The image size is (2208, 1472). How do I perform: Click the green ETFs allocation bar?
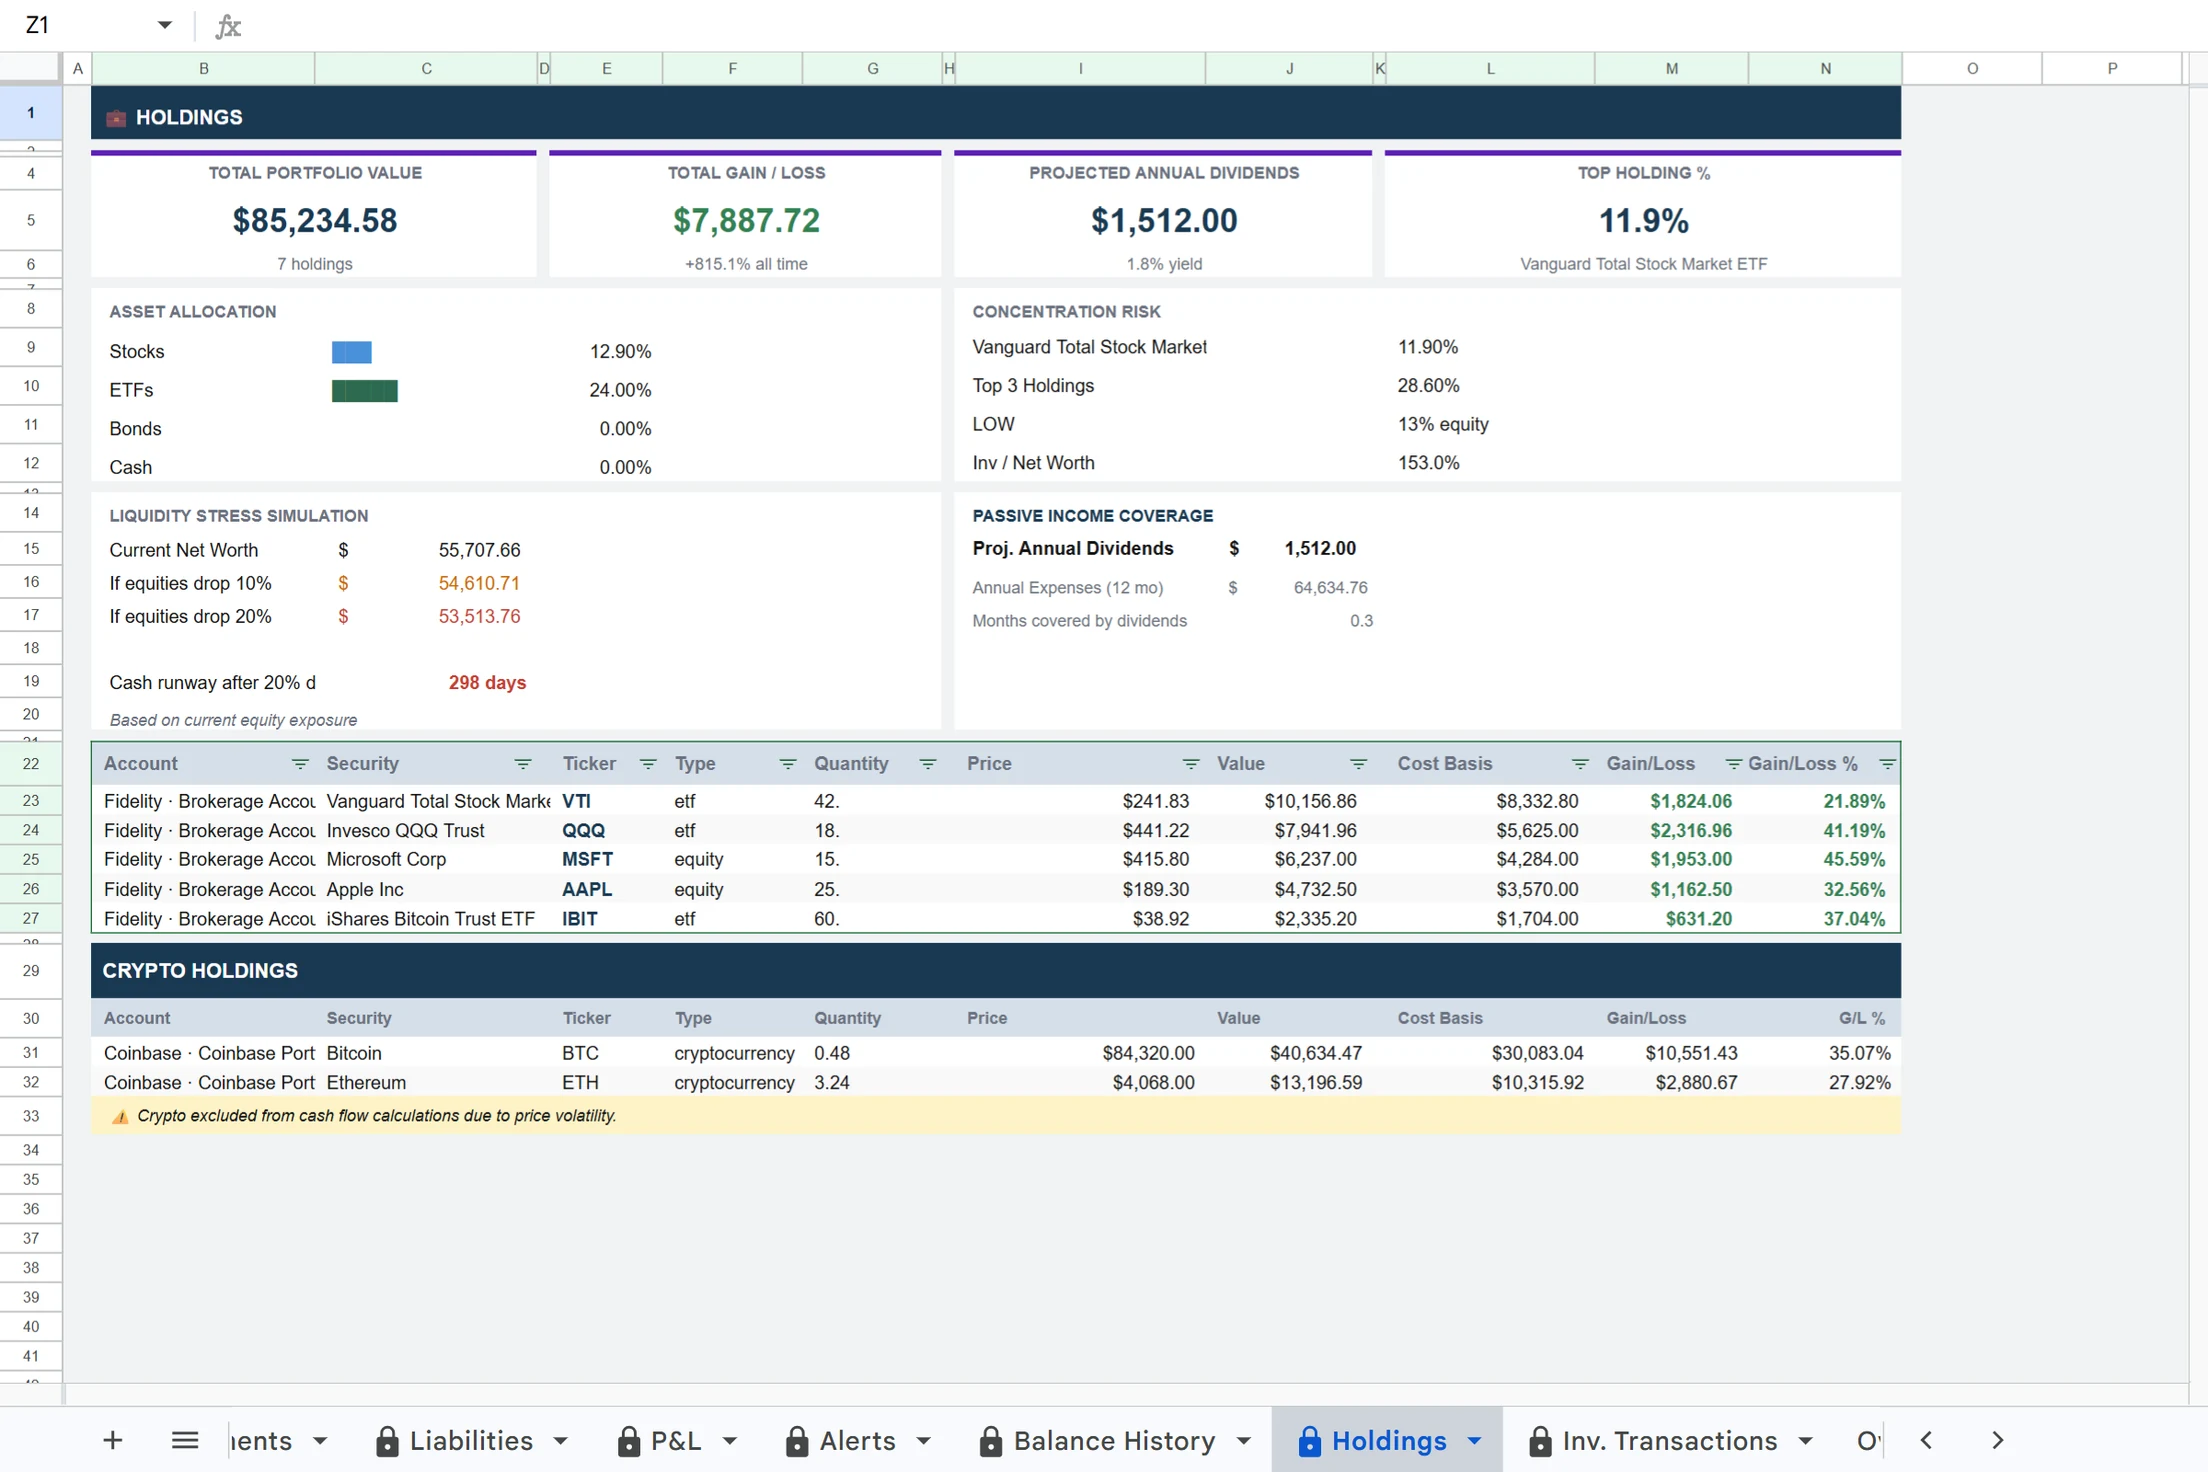click(365, 390)
